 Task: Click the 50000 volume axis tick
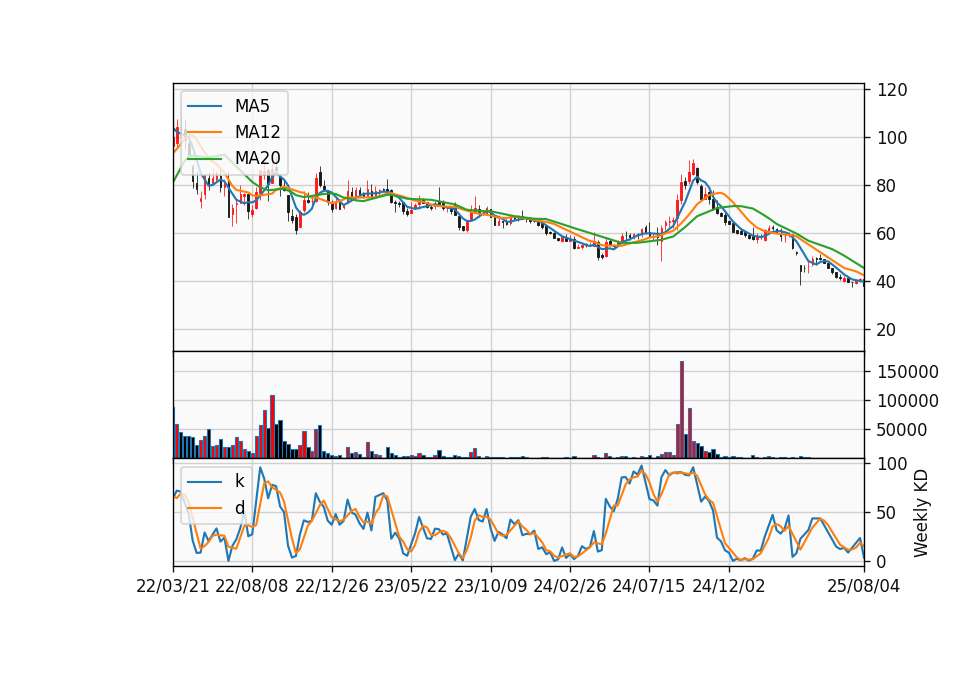tap(902, 430)
